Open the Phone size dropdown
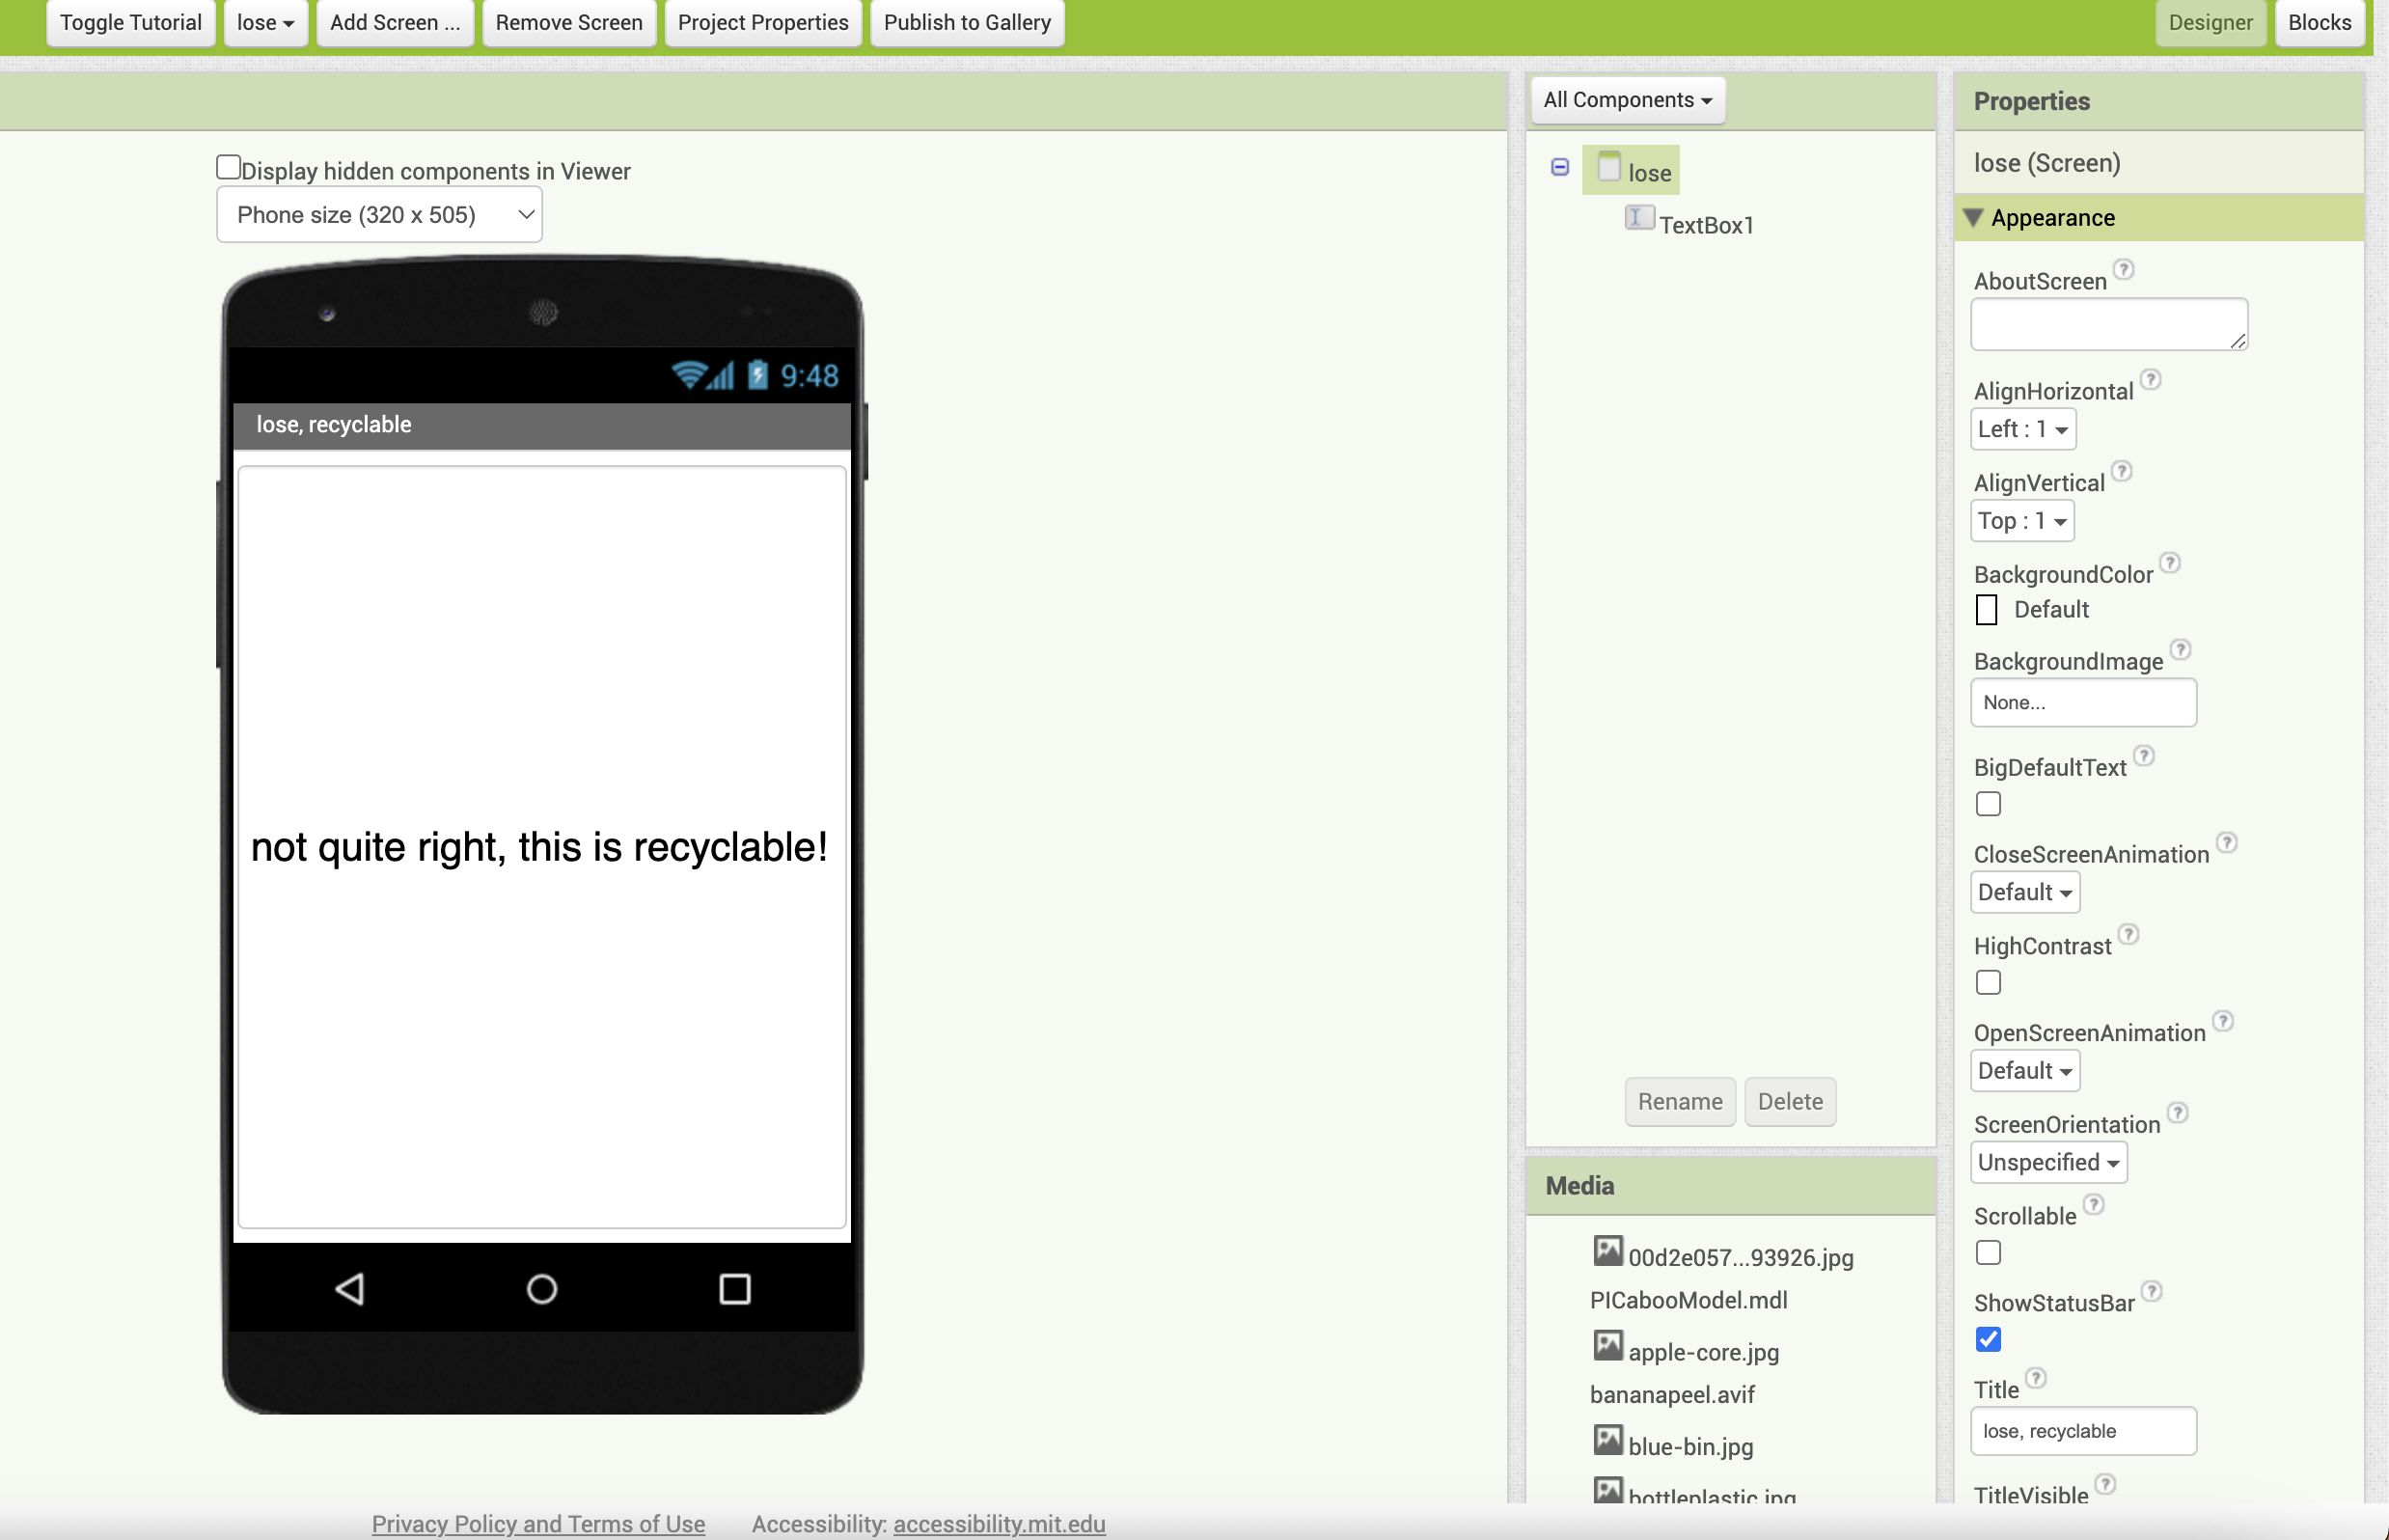This screenshot has width=2389, height=1540. coord(379,215)
